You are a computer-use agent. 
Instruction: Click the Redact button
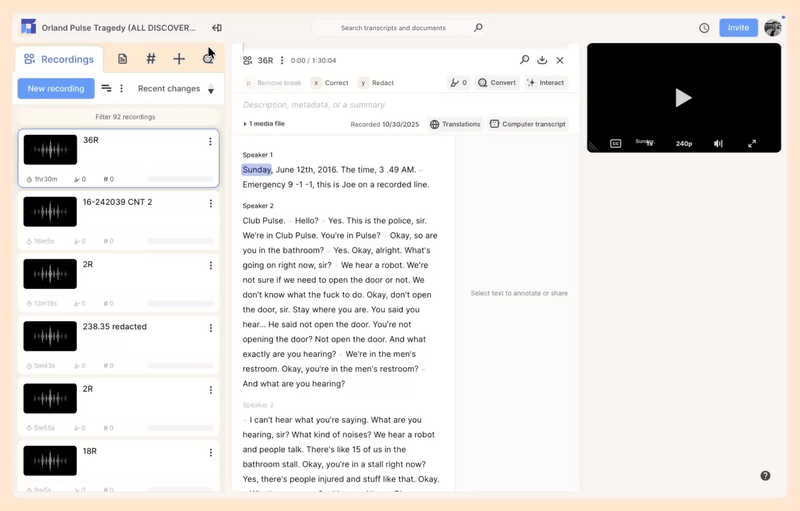click(x=377, y=83)
